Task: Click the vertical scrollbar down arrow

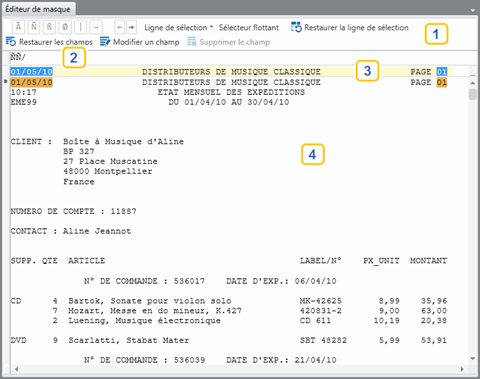Action: coord(473,359)
